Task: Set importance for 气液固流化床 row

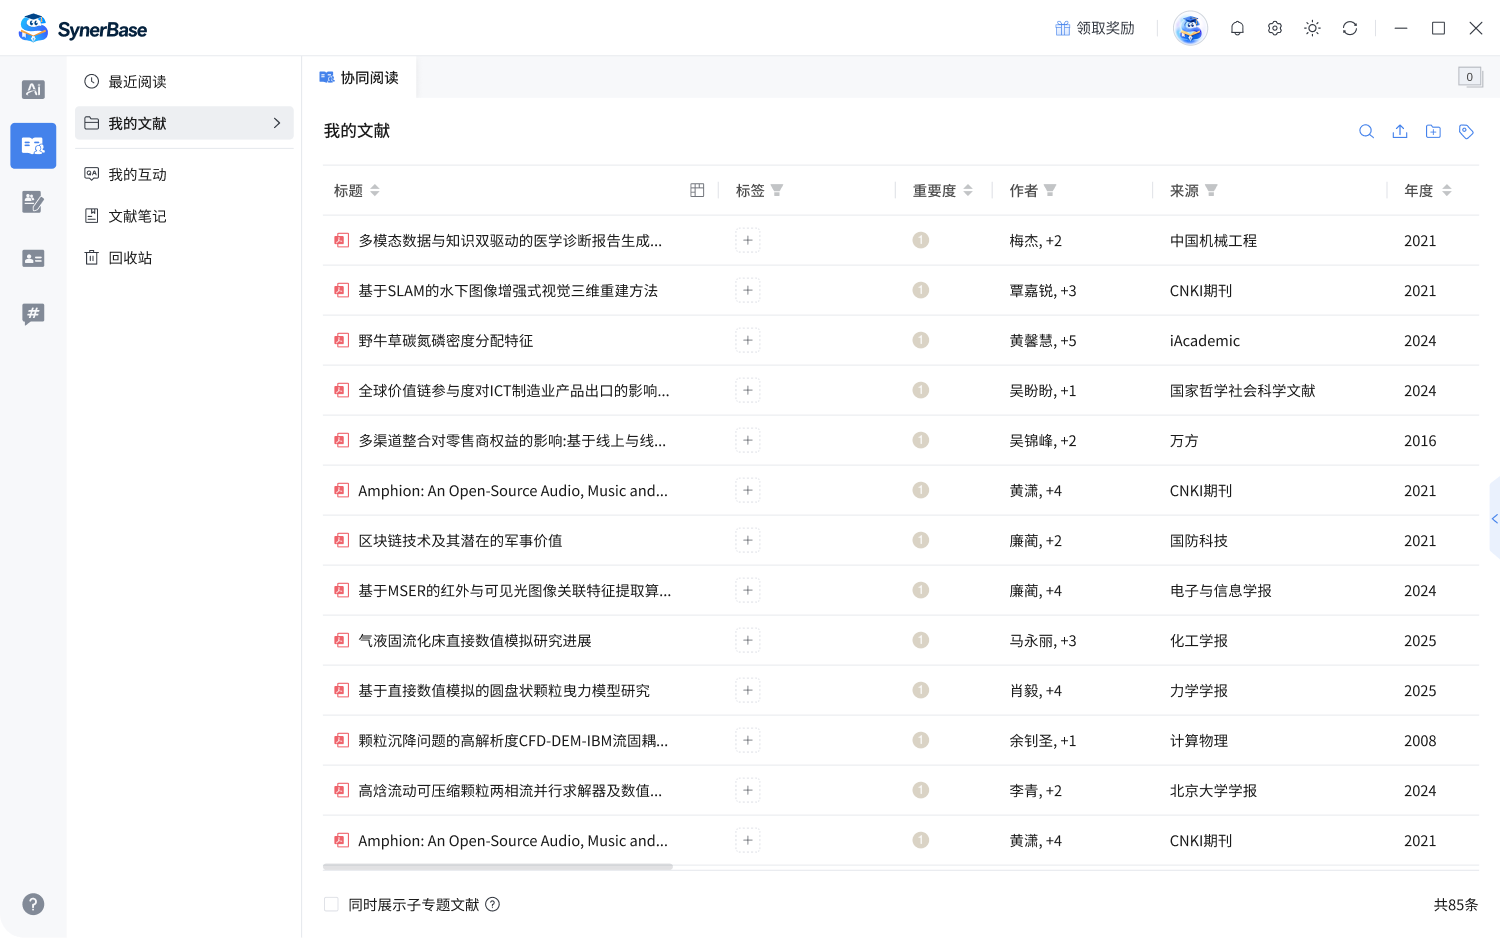Action: (921, 640)
